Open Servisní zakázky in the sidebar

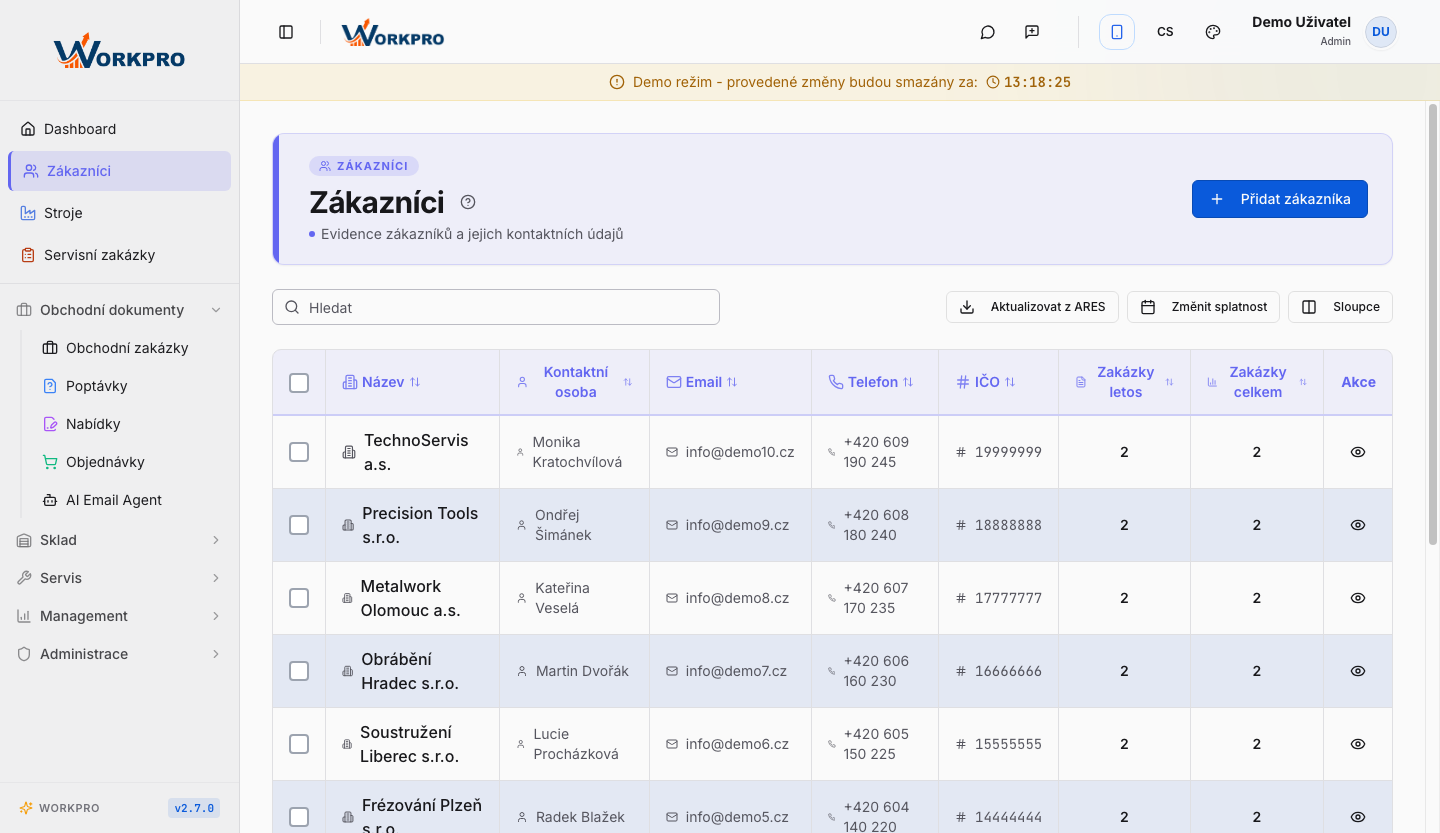click(x=119, y=255)
